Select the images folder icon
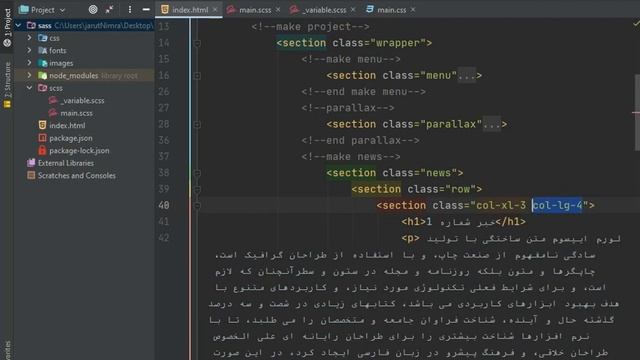This screenshot has width=640, height=360. (42, 63)
